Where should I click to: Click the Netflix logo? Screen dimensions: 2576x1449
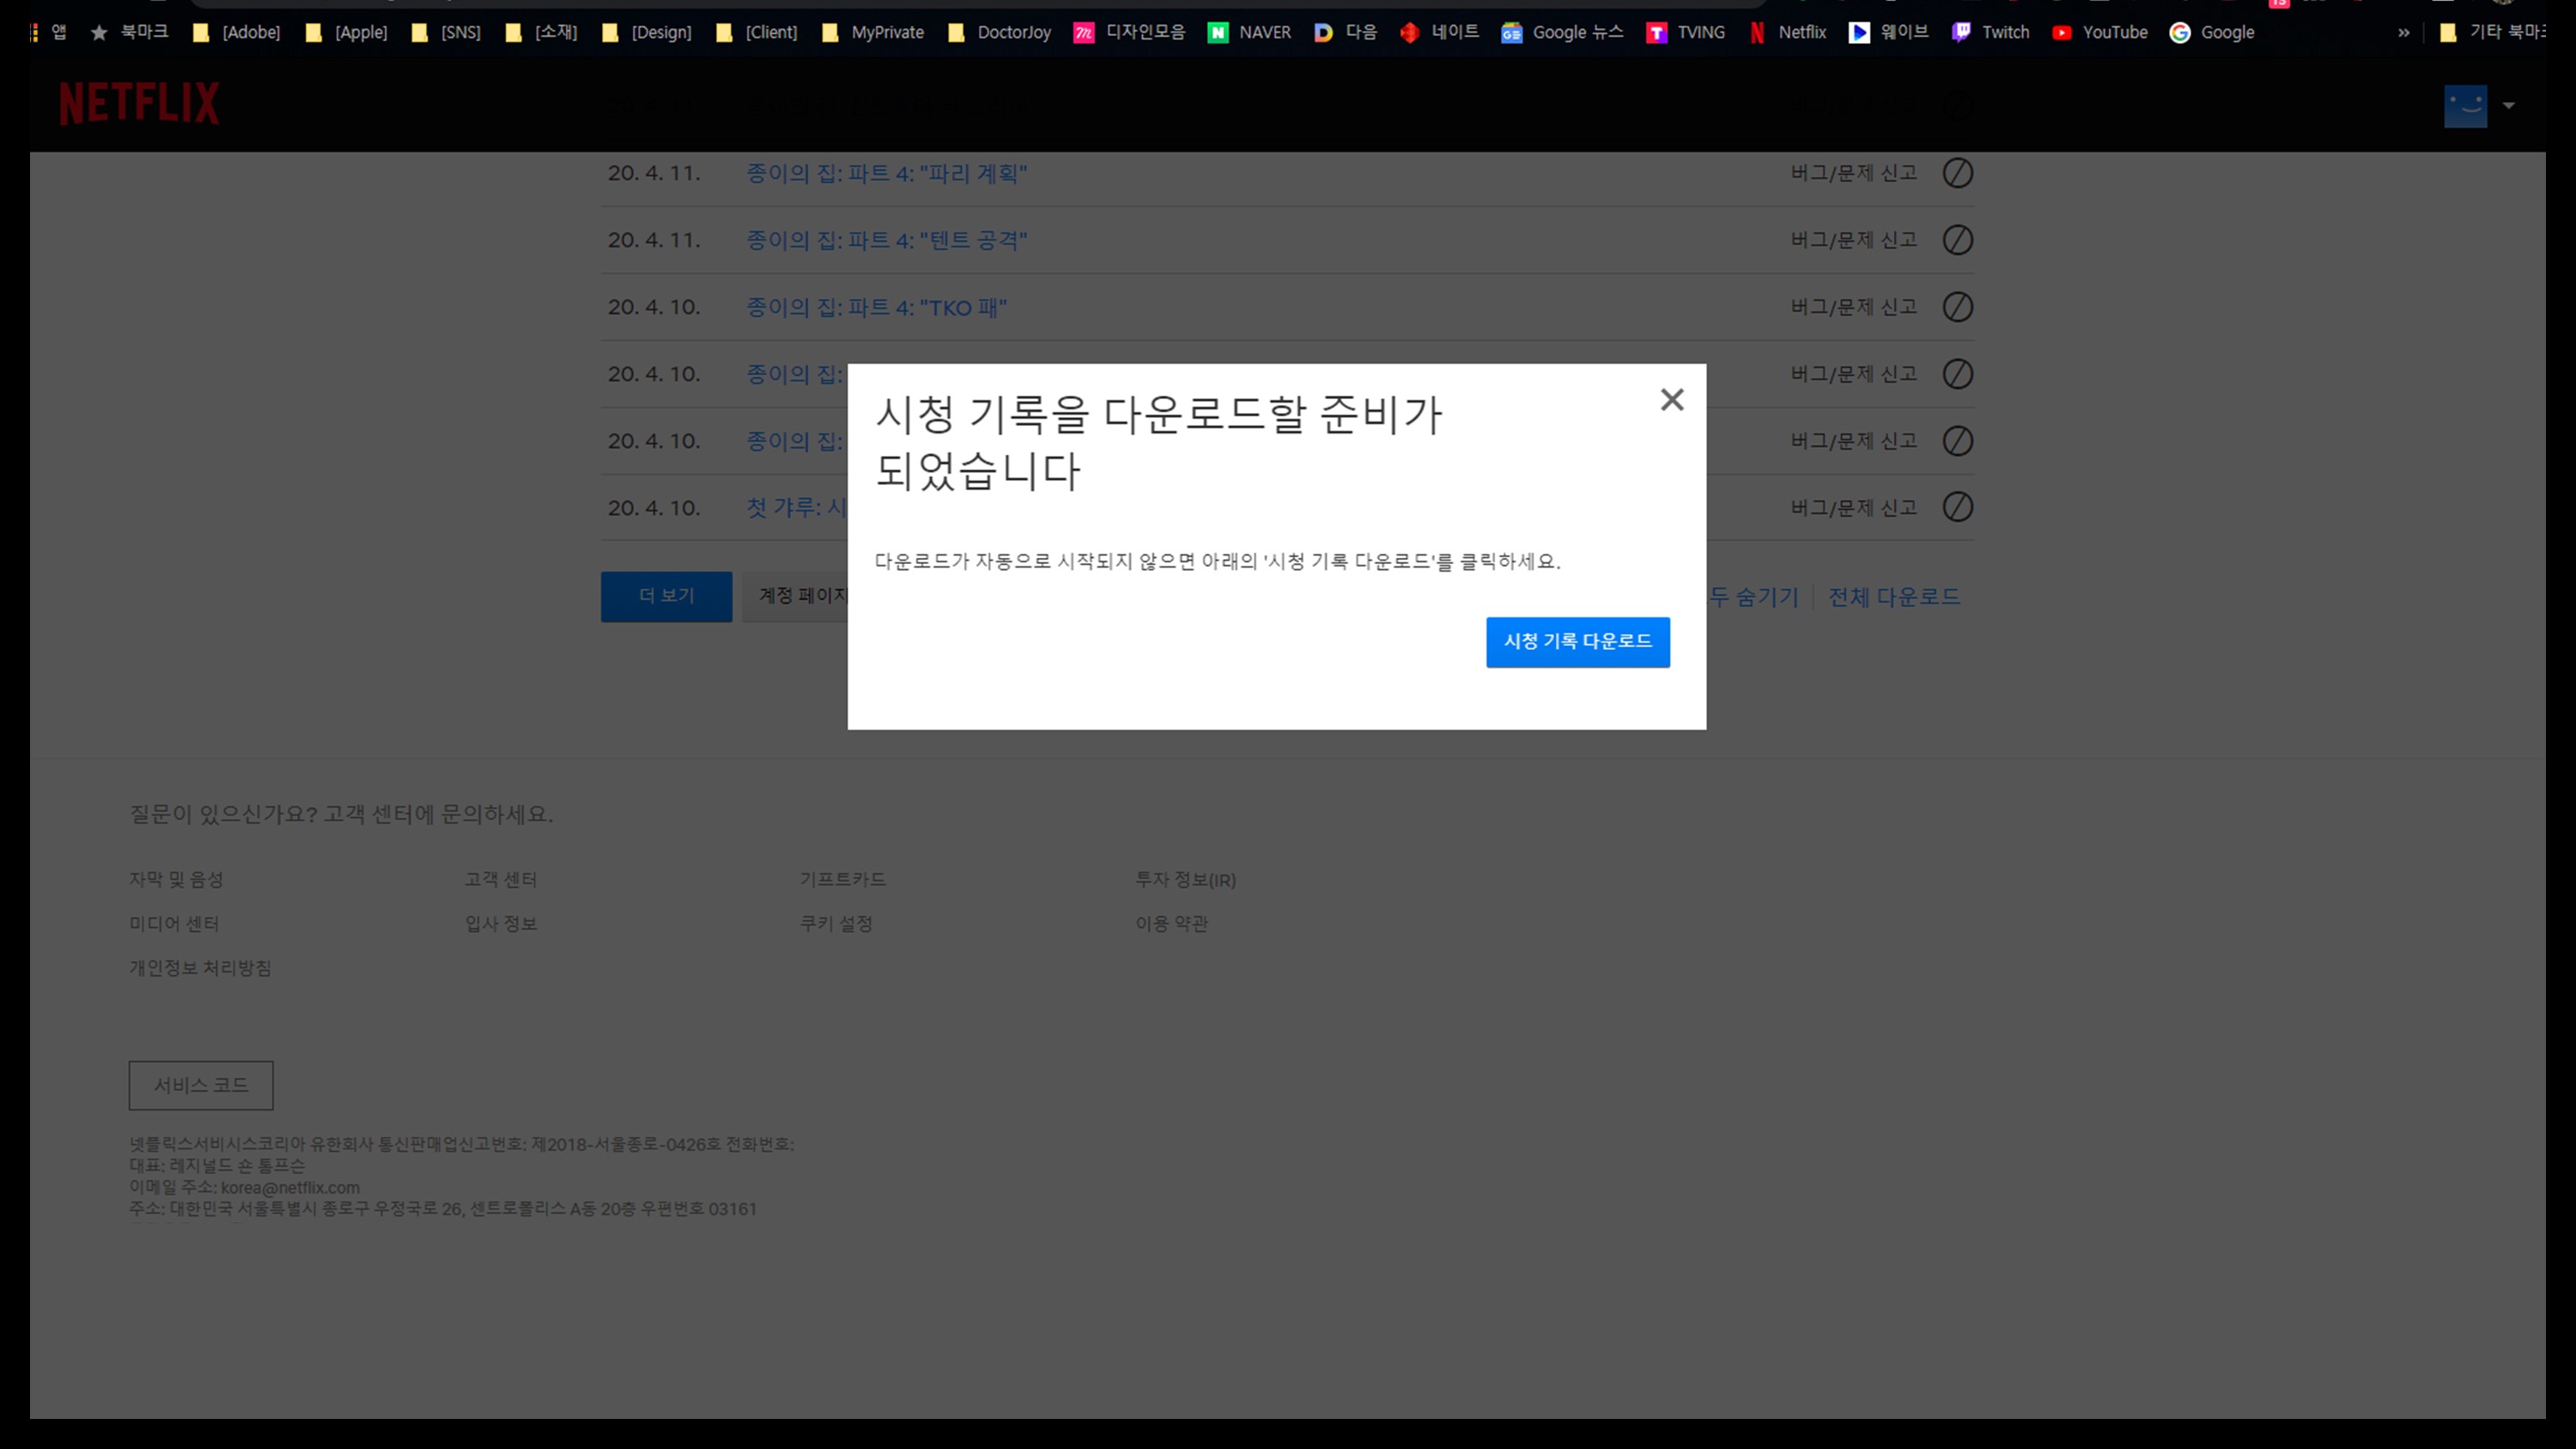[x=139, y=103]
